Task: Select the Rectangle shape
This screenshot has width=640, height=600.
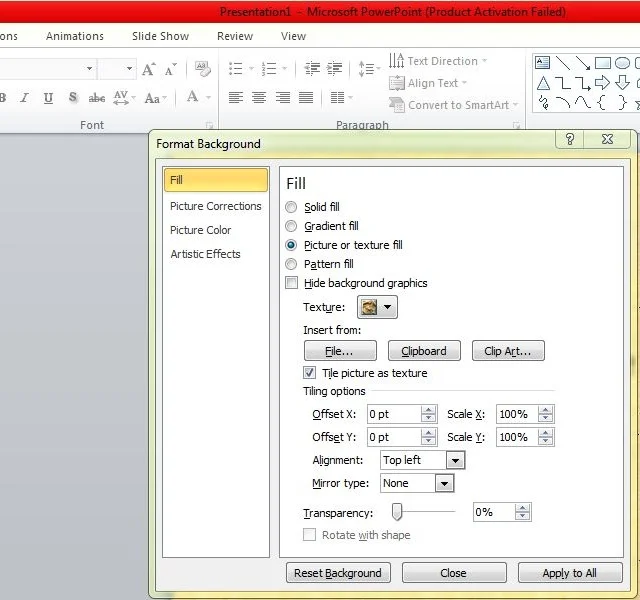Action: coord(603,63)
